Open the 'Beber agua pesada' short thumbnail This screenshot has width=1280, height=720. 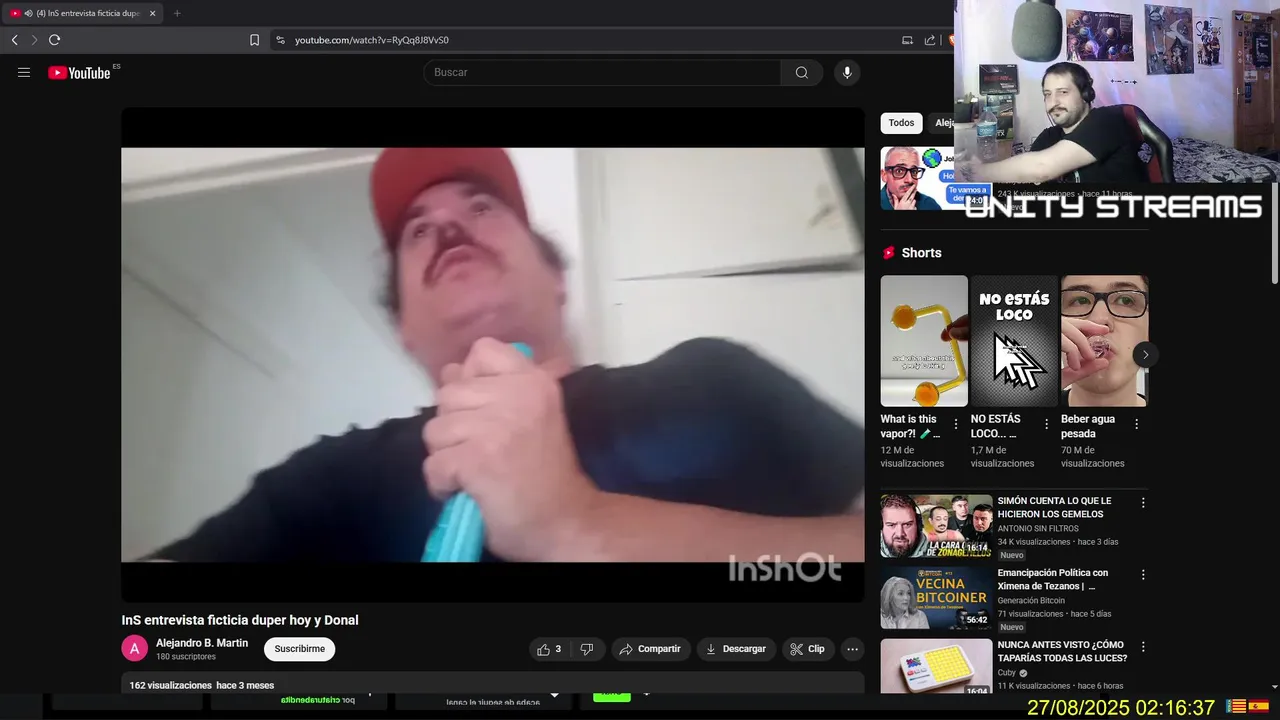click(x=1104, y=341)
